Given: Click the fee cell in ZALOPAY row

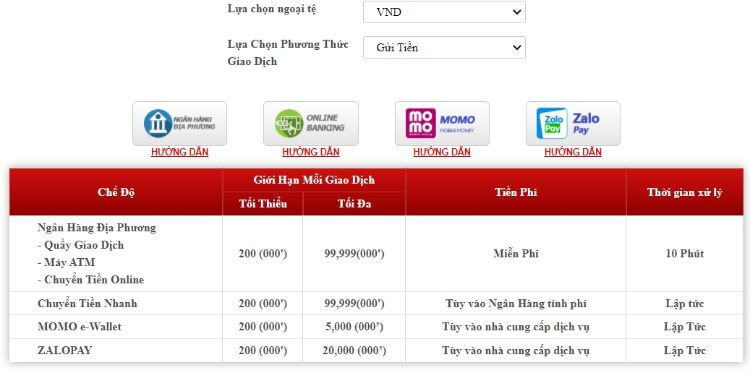Looking at the screenshot, I should pyautogui.click(x=516, y=351).
